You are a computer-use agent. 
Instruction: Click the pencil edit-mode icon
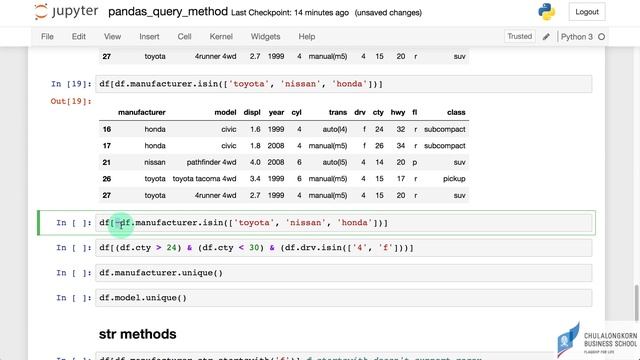pyautogui.click(x=546, y=37)
